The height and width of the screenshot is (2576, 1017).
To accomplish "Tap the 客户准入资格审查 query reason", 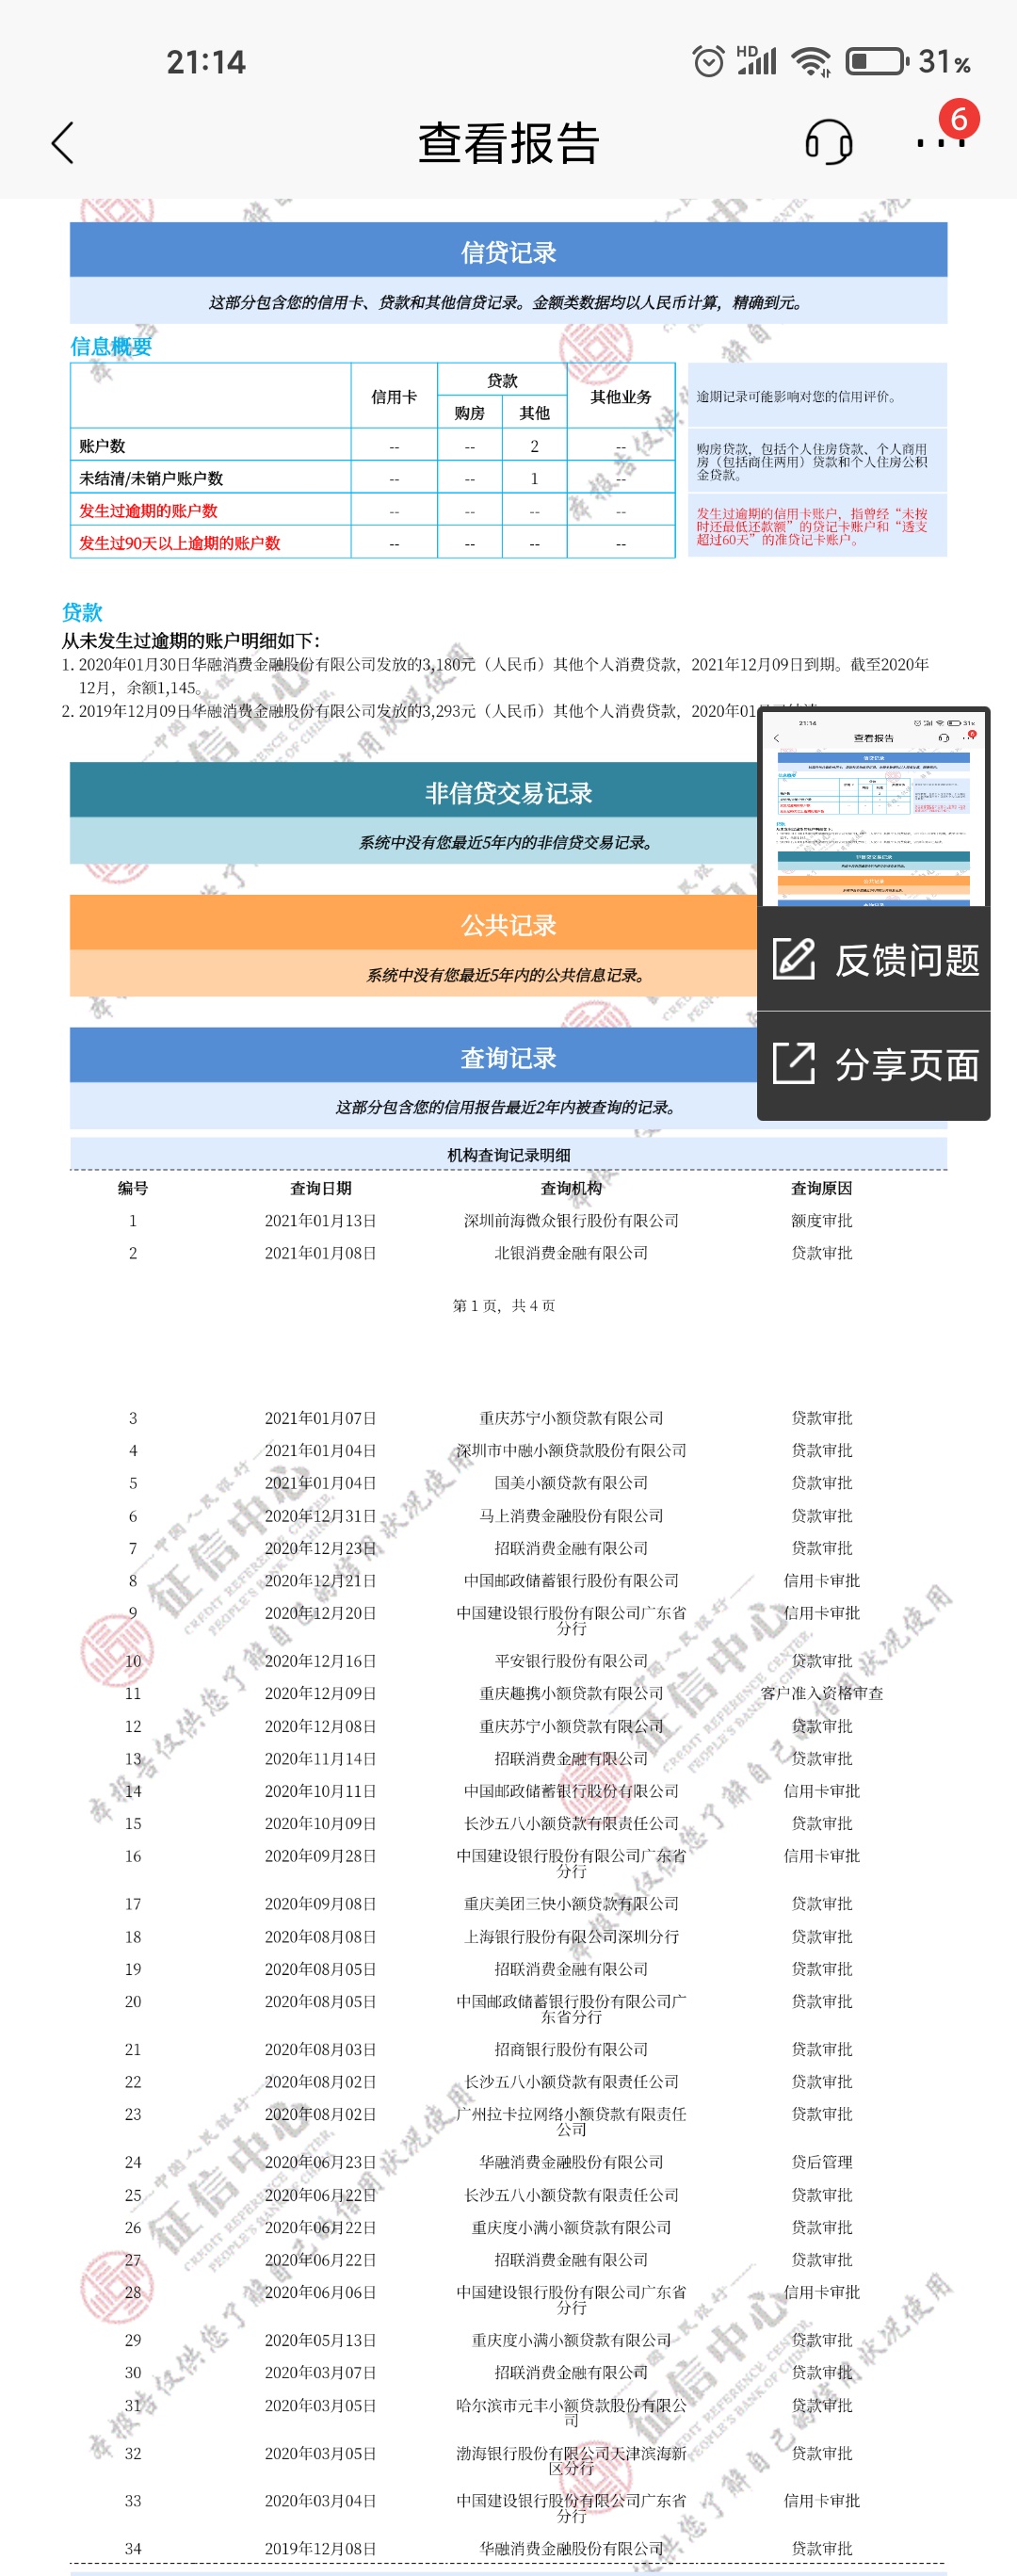I will click(822, 1693).
